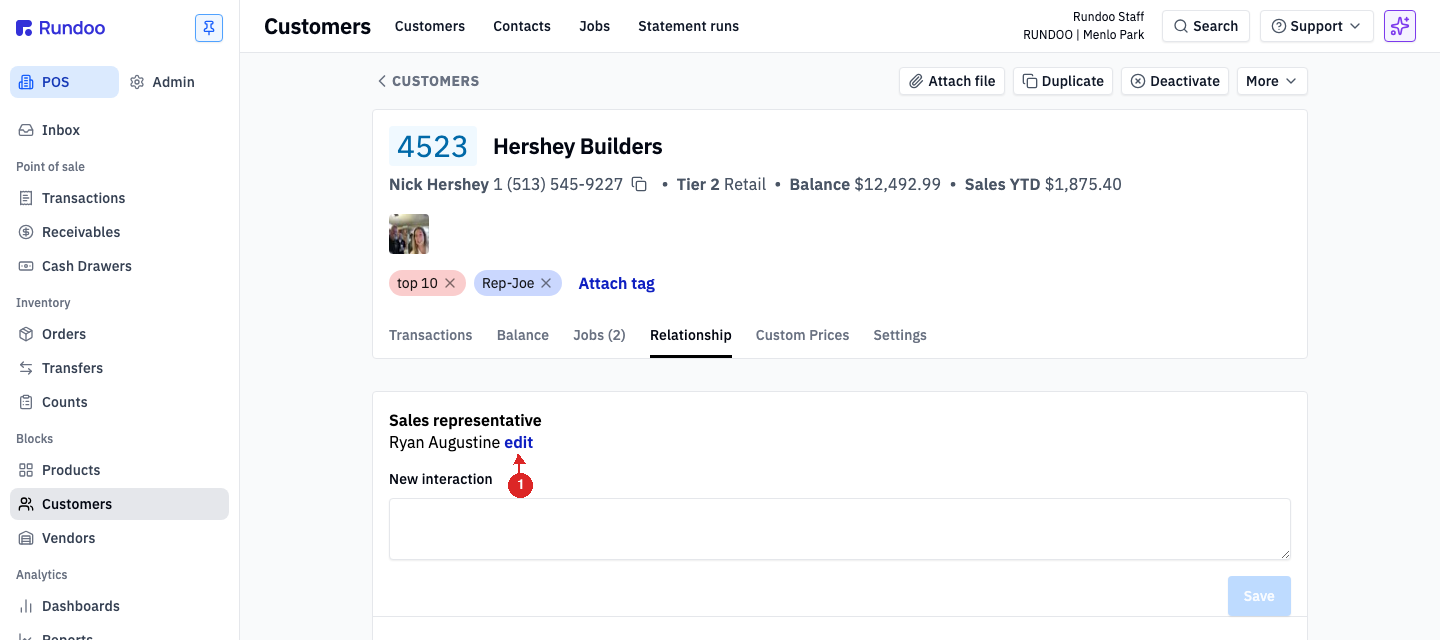This screenshot has height=640, width=1440.
Task: Switch to the Balance tab
Action: tap(523, 335)
